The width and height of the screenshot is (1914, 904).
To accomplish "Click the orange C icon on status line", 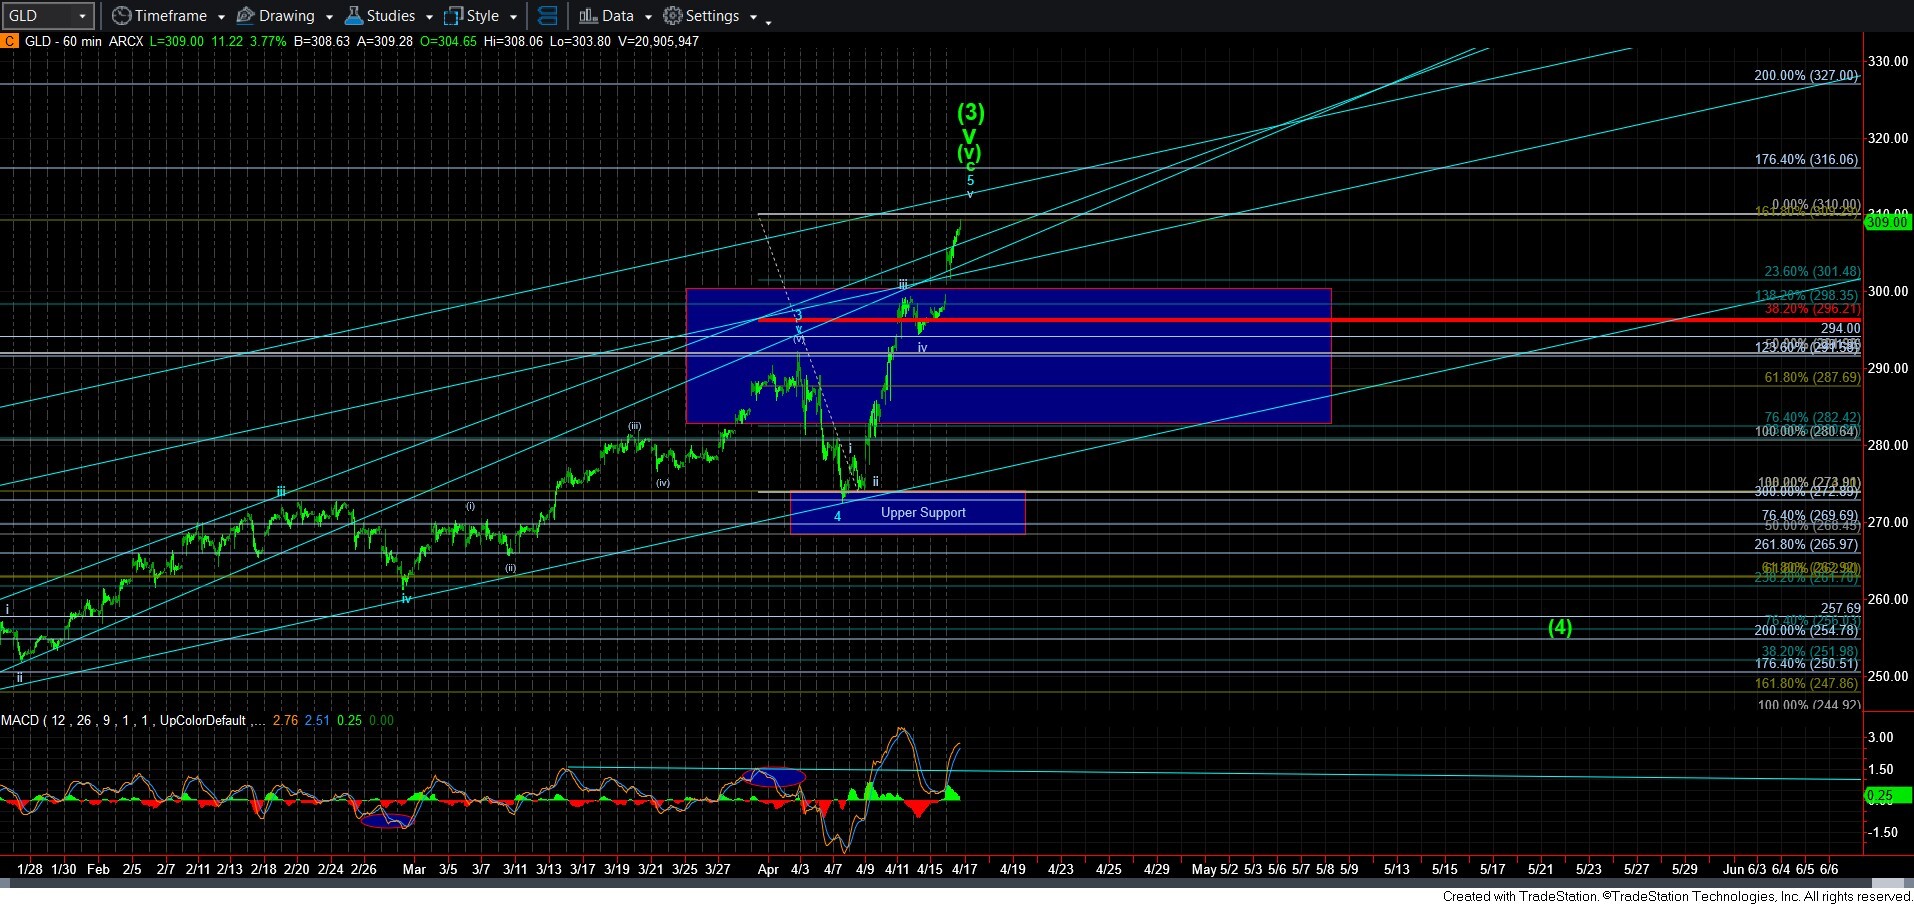I will (8, 41).
